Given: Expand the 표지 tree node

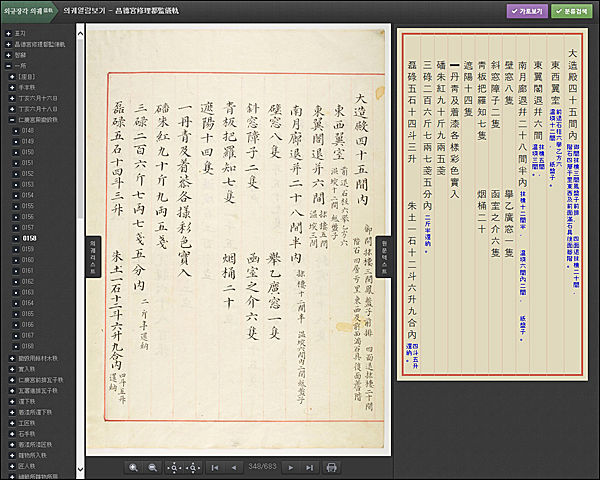Looking at the screenshot, I should coord(8,34).
